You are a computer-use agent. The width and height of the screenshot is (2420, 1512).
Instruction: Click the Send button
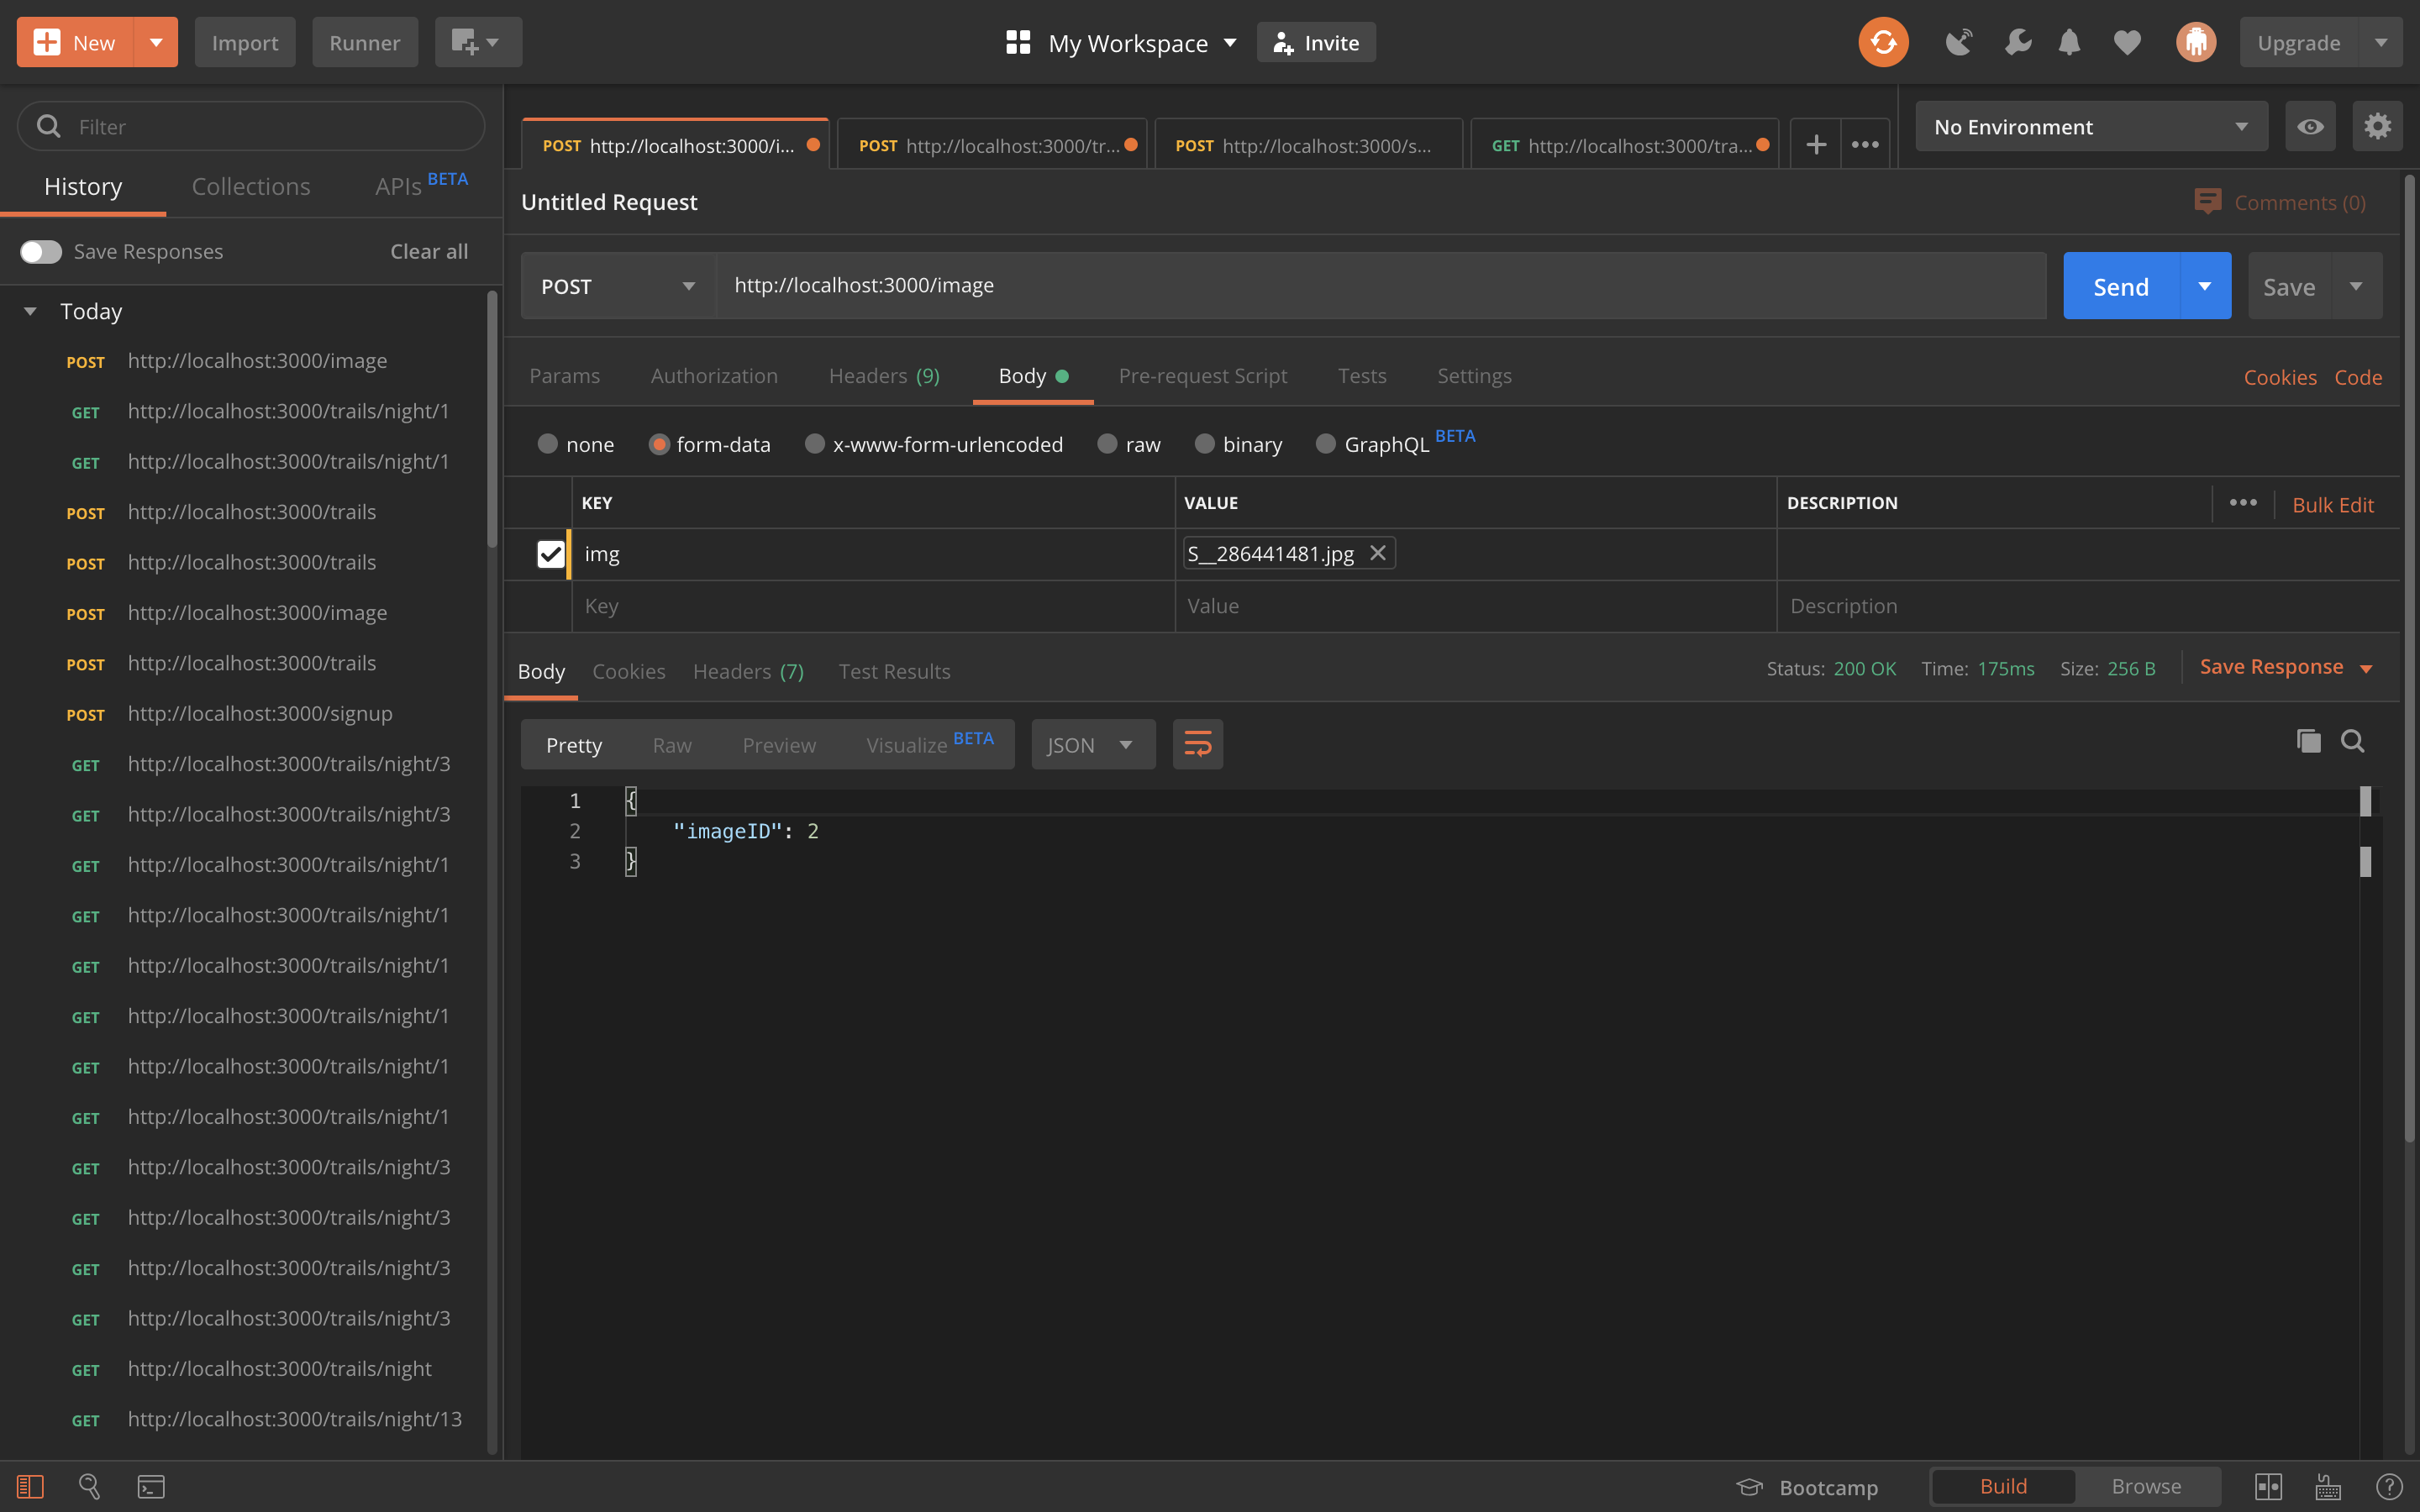pos(2120,286)
